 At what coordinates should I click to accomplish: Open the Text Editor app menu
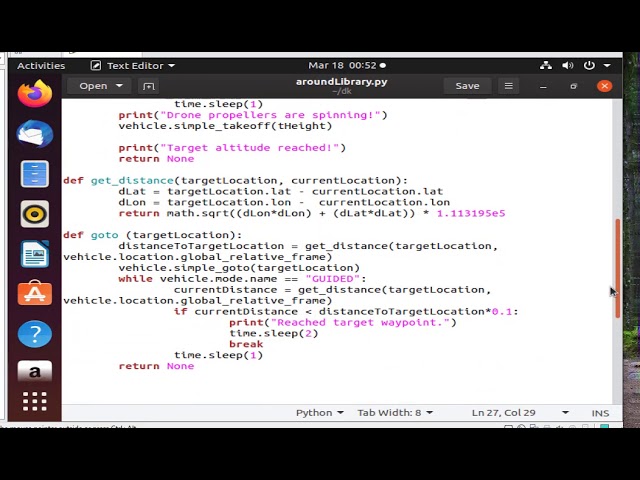[x=133, y=66]
